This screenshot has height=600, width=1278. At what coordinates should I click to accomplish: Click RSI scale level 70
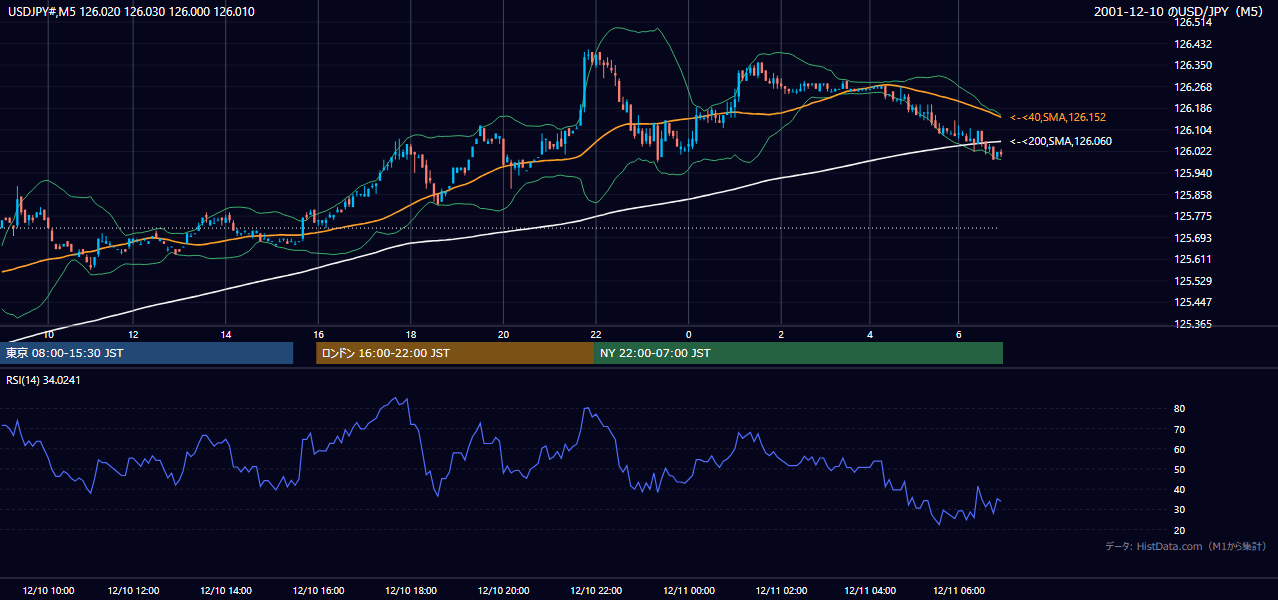click(1180, 429)
